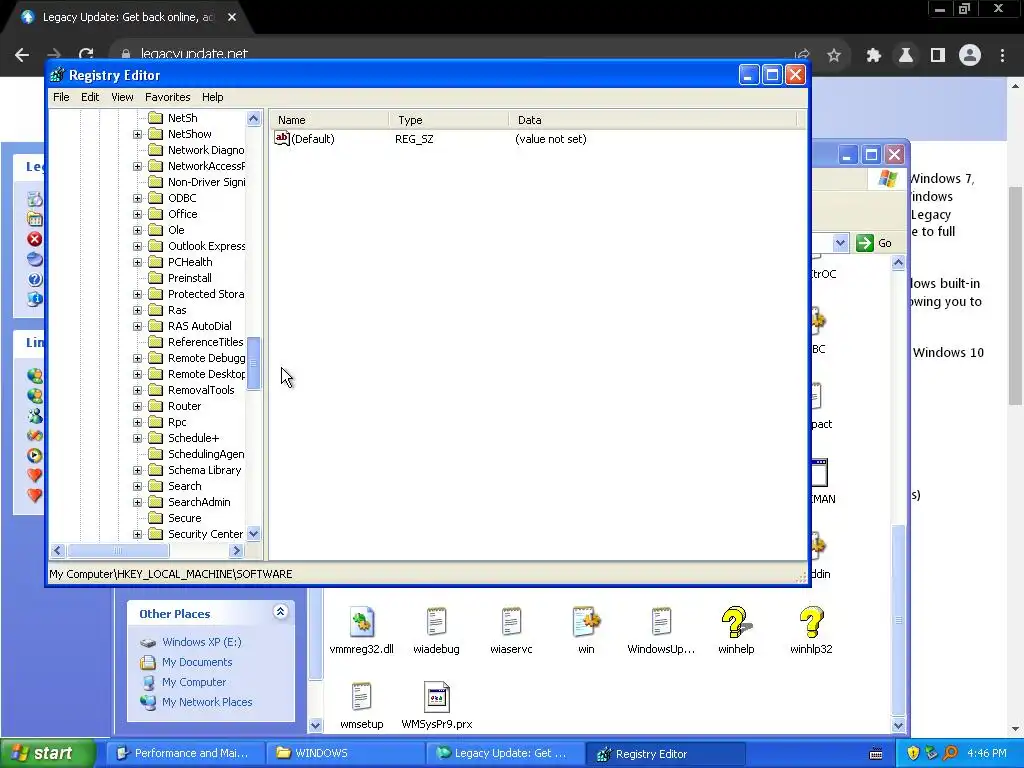The image size is (1024, 768).
Task: Click the Data column header
Action: [x=652, y=120]
